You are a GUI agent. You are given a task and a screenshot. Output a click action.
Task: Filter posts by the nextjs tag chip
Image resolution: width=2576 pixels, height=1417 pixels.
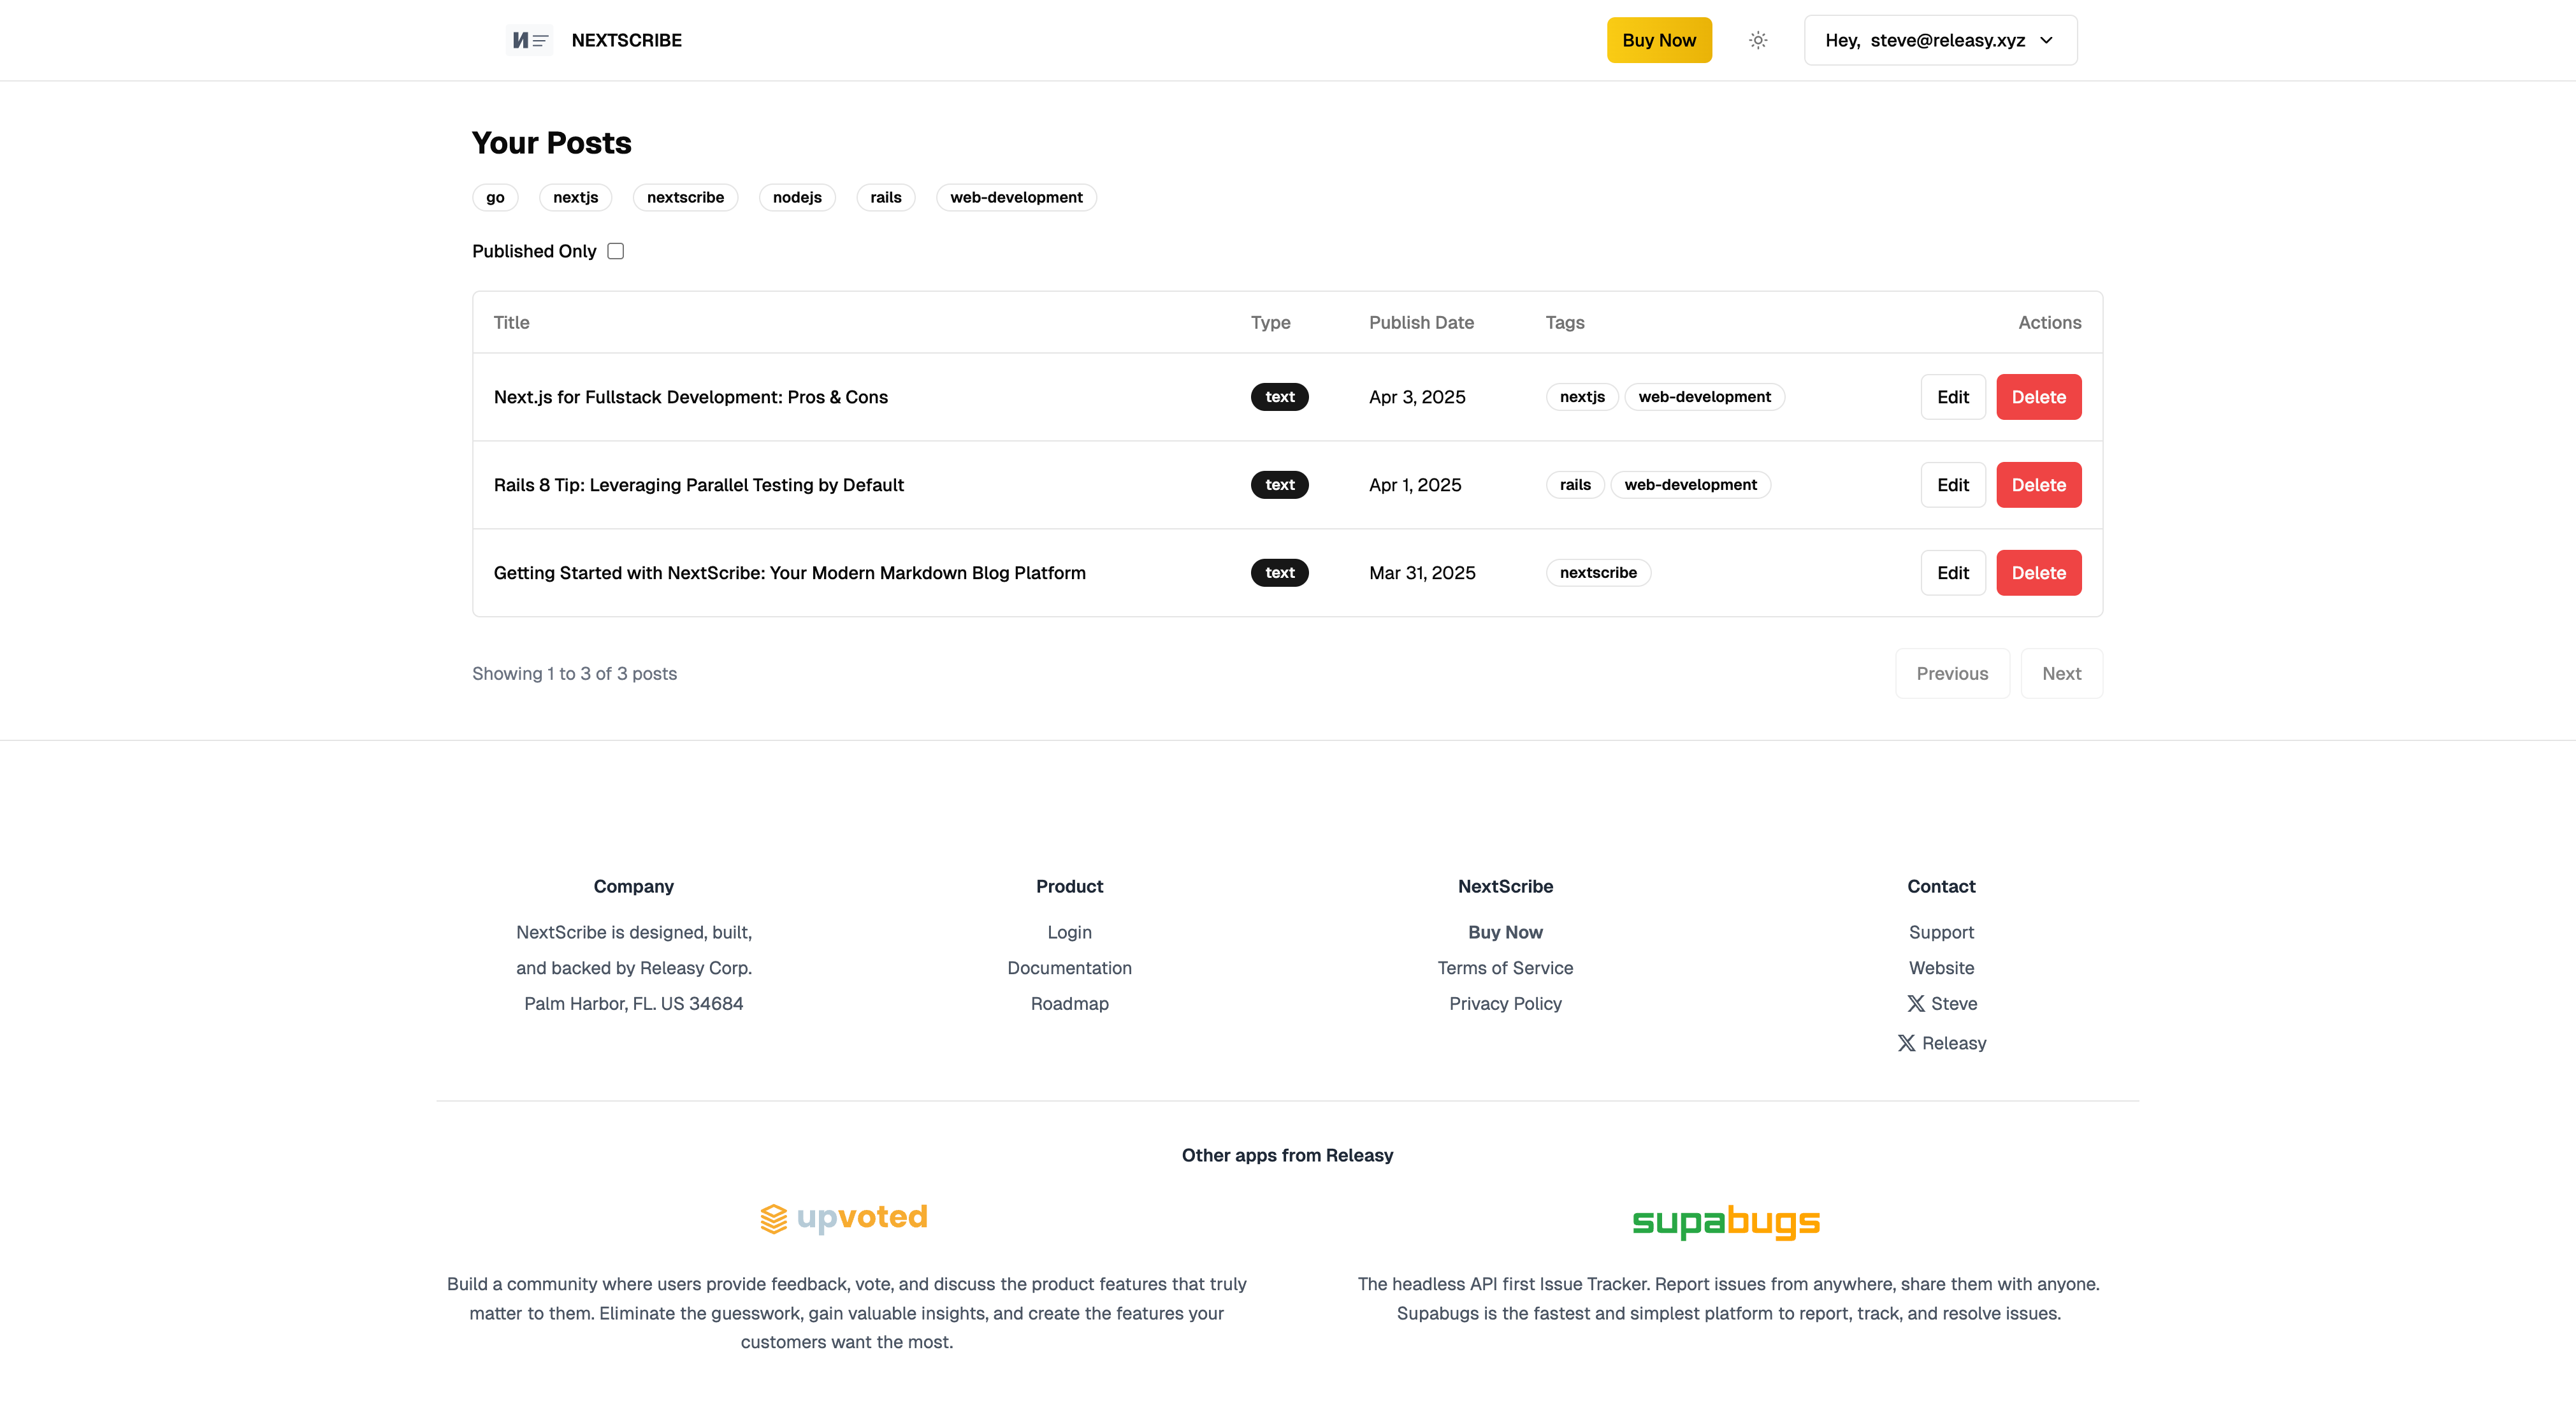click(x=575, y=197)
